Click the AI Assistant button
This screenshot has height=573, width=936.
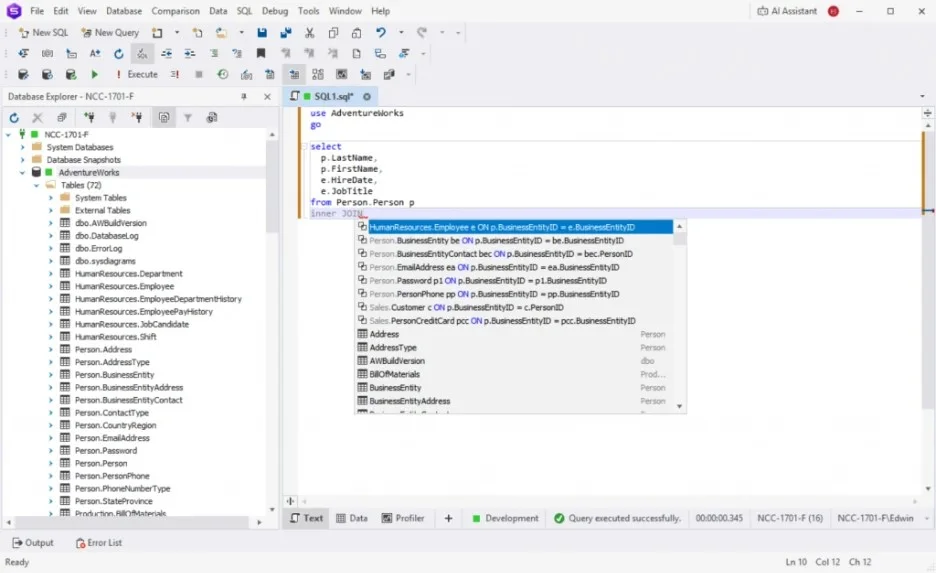tap(787, 11)
